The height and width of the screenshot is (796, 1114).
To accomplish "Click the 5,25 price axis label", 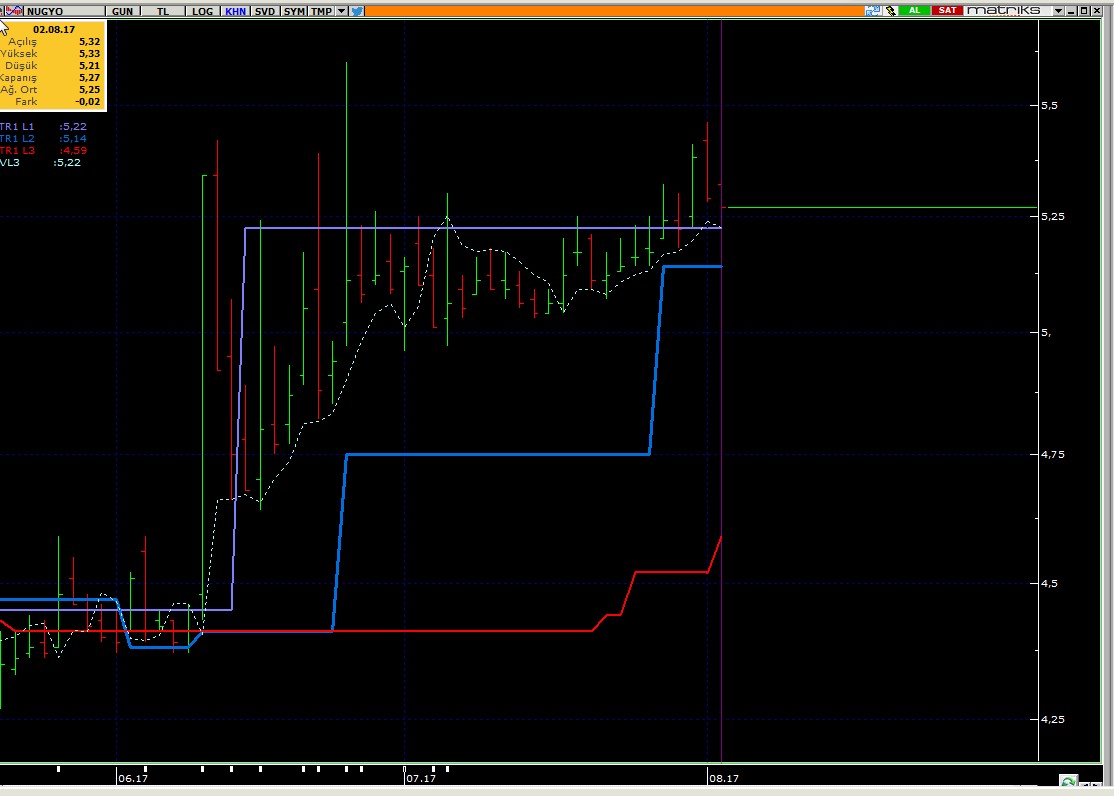I will coord(1053,216).
